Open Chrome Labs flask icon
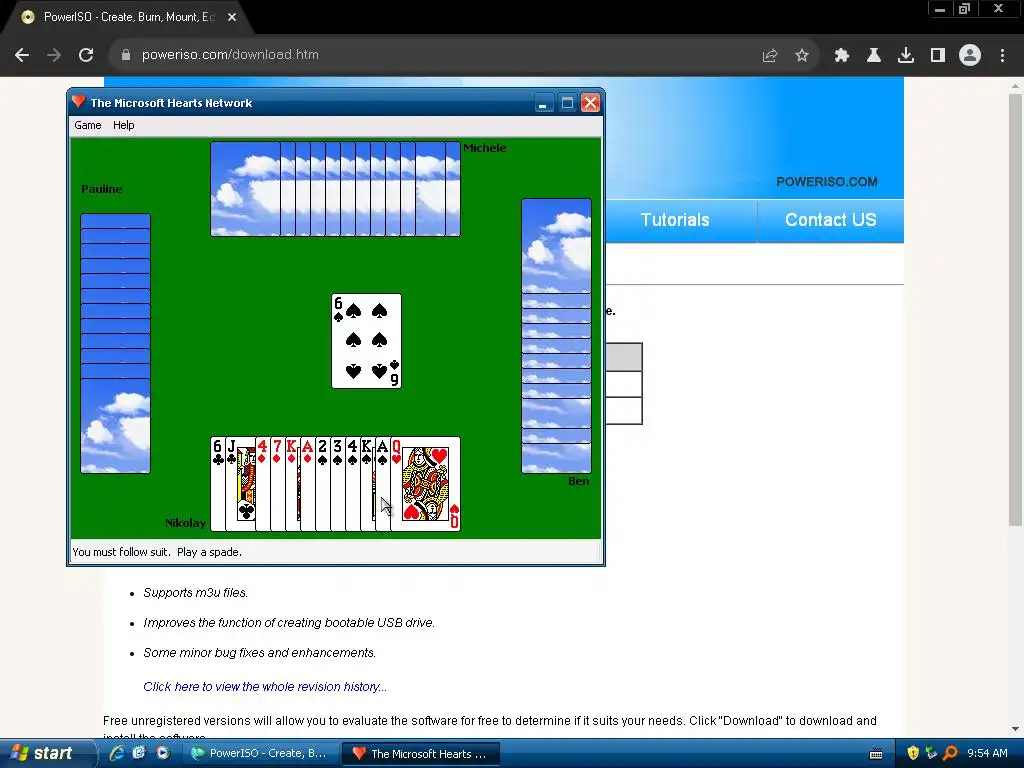The image size is (1024, 768). tap(874, 56)
